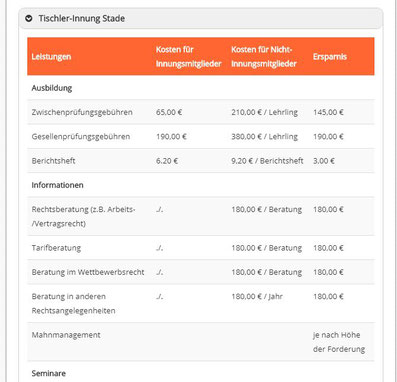Click the Gesellenprüfungsgebühren row label
The image size is (397, 382).
81,136
